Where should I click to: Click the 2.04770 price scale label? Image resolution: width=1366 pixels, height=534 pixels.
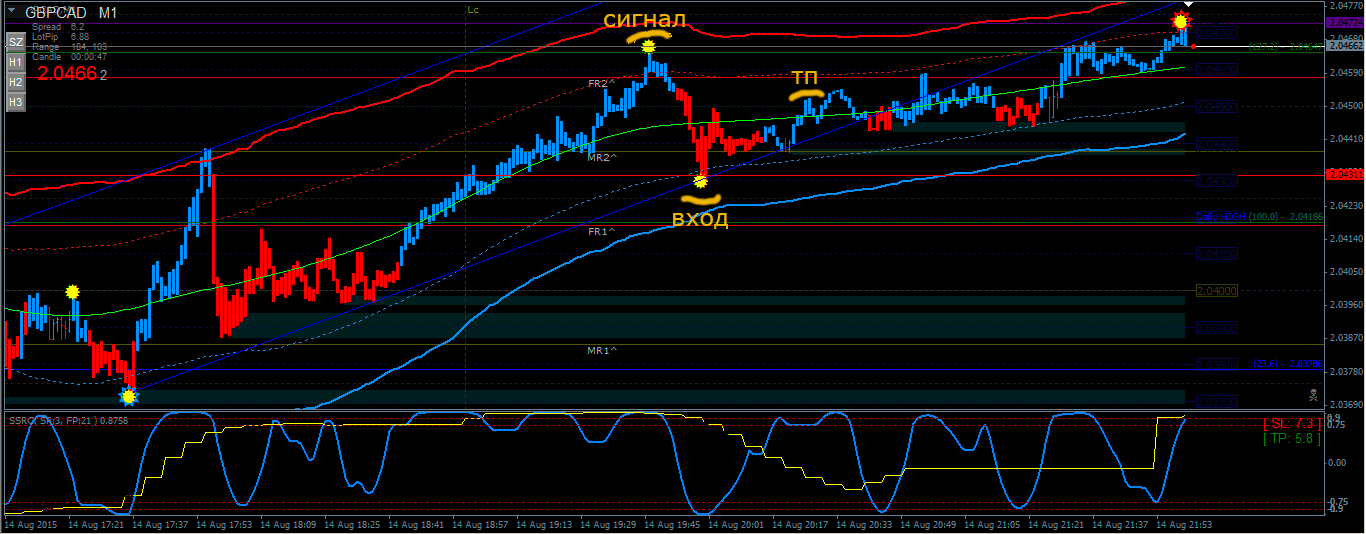click(x=1345, y=6)
